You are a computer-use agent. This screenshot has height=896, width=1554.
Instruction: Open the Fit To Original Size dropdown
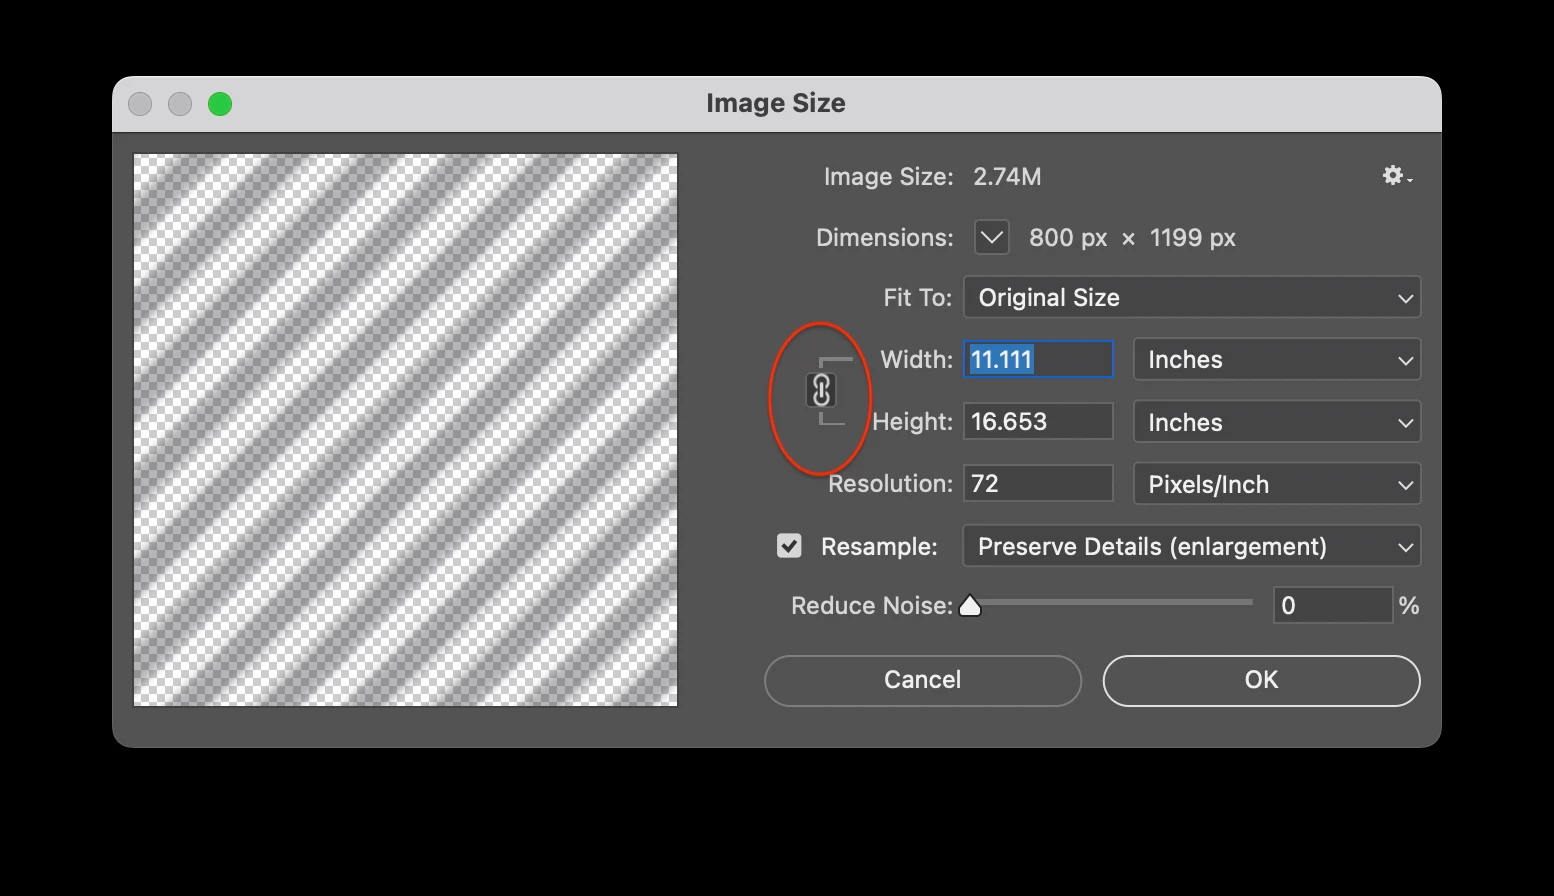[x=1192, y=298]
